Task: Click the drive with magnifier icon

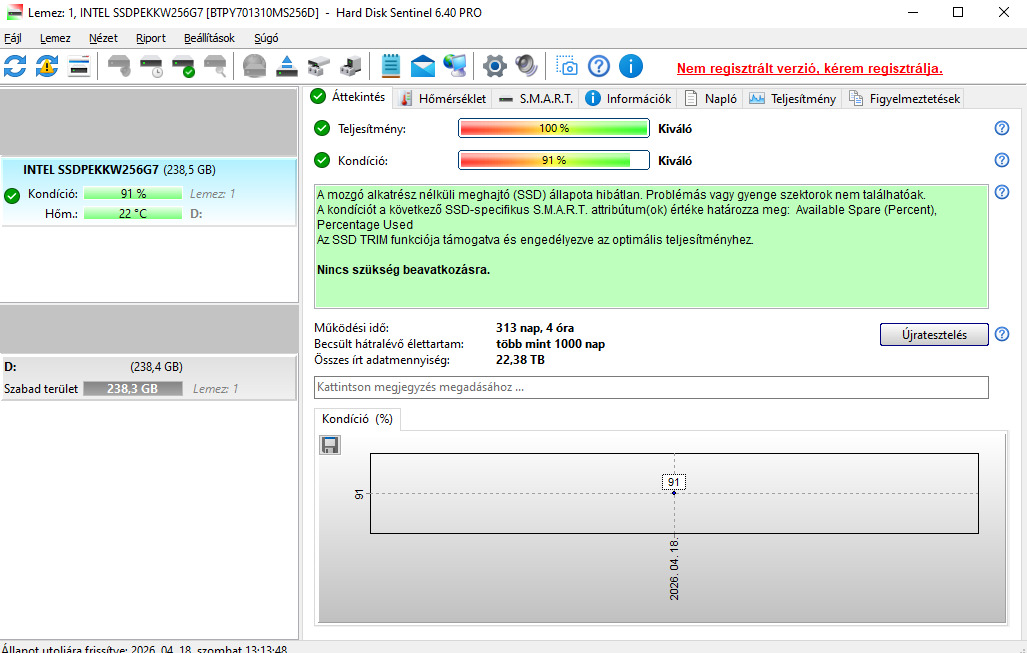Action: coord(215,66)
